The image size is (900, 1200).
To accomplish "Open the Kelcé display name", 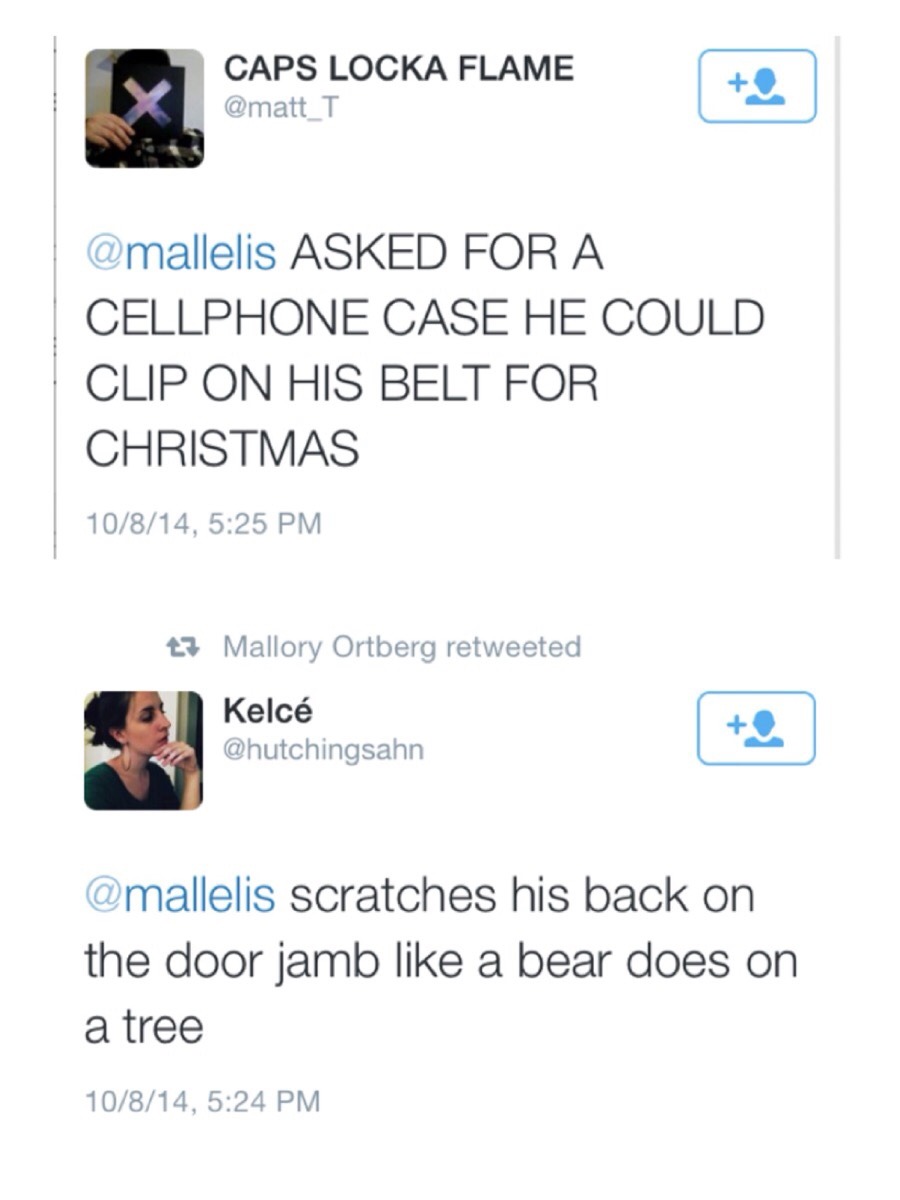I will 268,712.
